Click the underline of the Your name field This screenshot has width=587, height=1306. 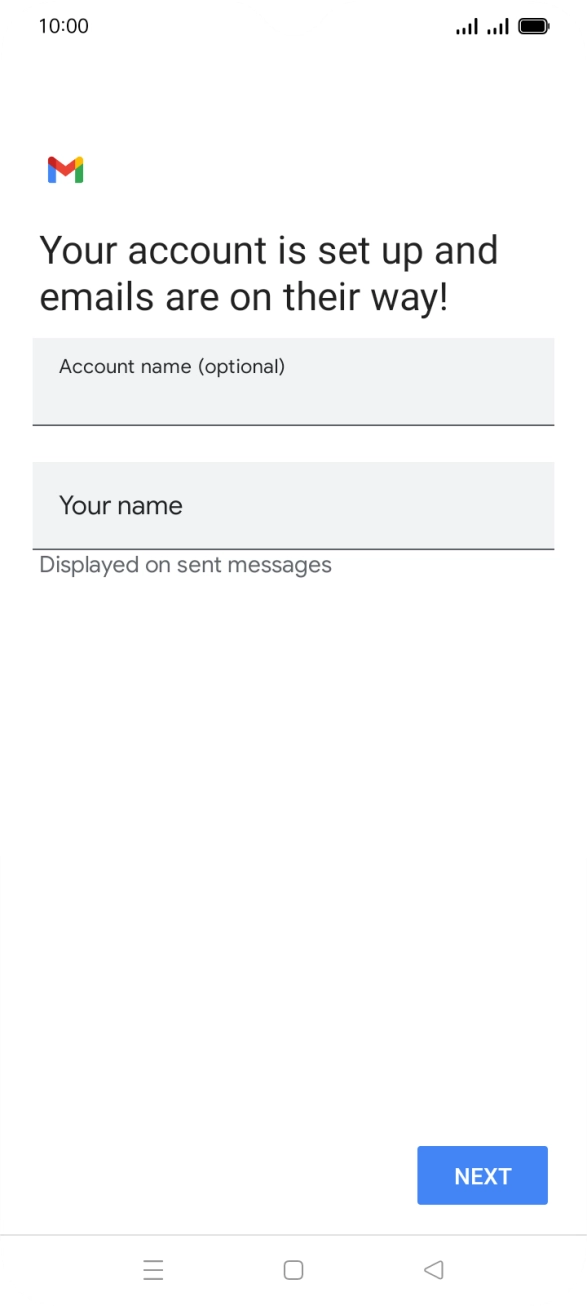[293, 549]
